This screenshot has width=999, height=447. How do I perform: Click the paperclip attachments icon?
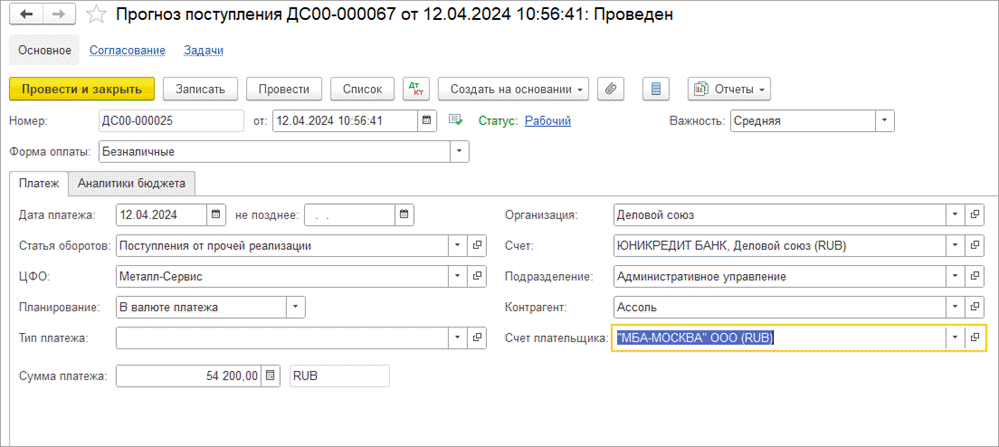coord(611,89)
